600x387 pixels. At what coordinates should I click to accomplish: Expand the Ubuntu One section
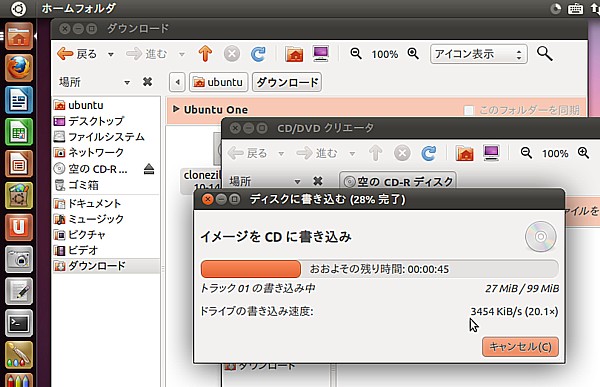[176, 109]
